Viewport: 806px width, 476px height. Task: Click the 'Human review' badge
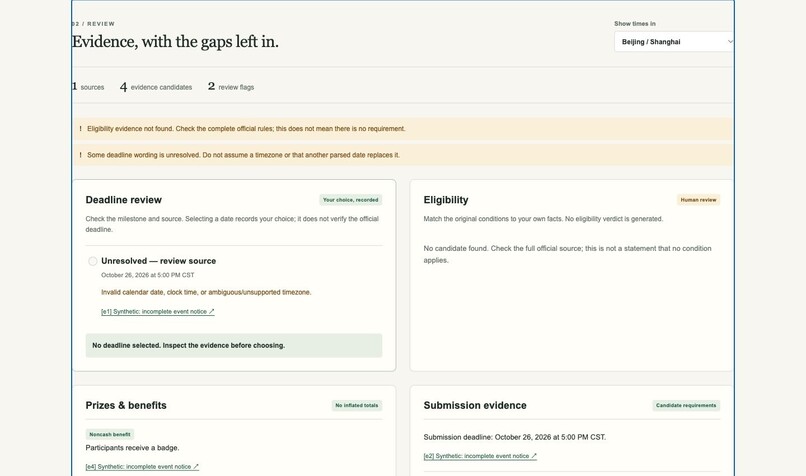698,200
